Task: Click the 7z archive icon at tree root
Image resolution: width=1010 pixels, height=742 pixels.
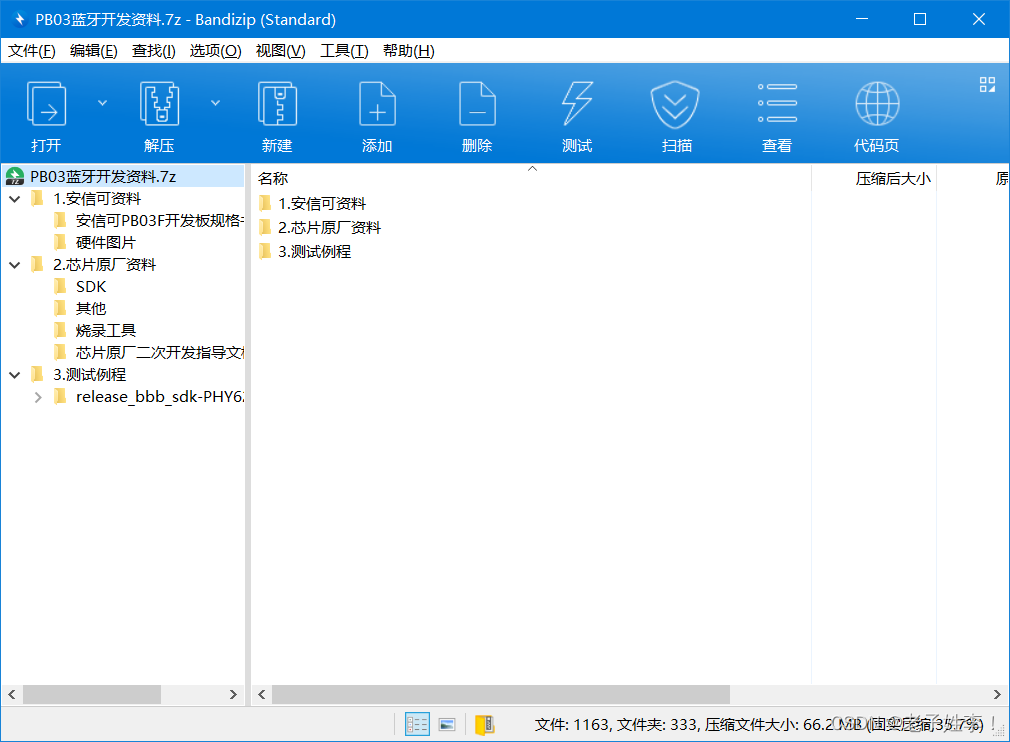Action: [15, 176]
